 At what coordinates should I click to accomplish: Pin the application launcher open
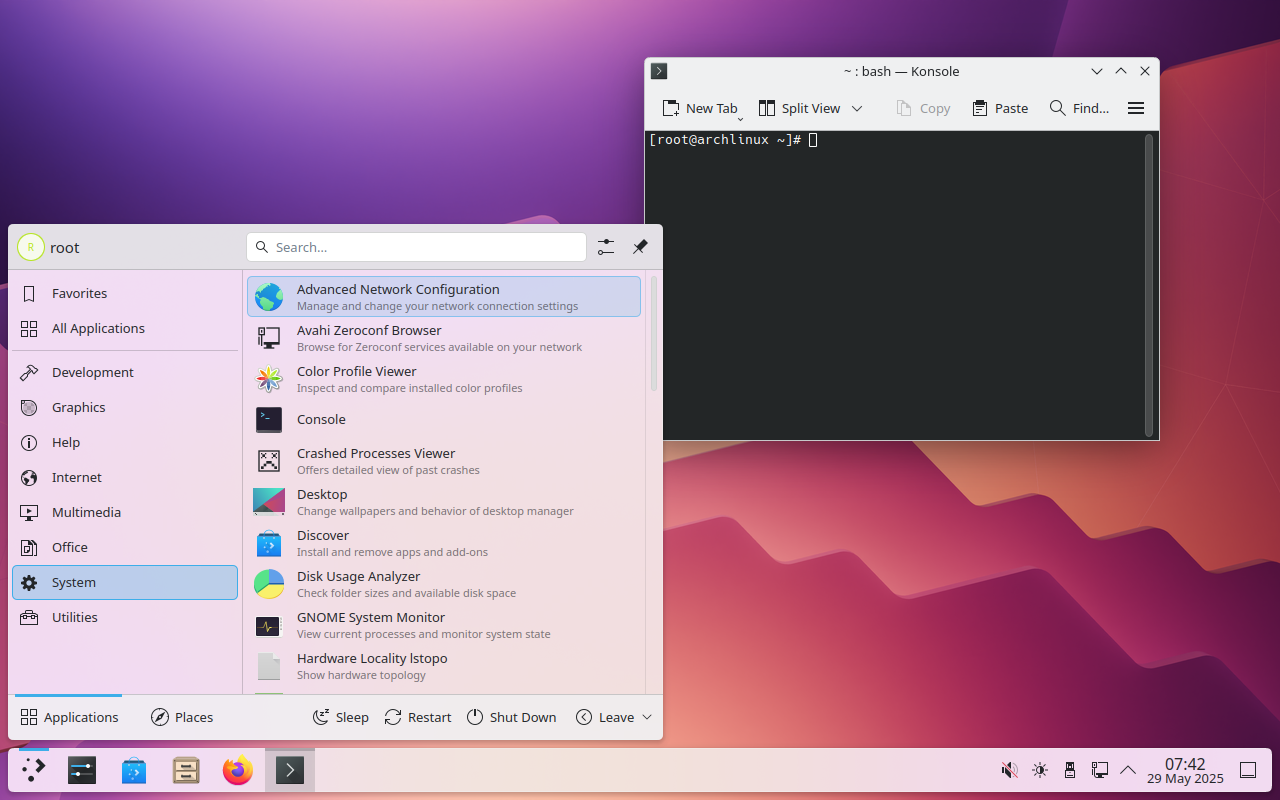point(640,247)
